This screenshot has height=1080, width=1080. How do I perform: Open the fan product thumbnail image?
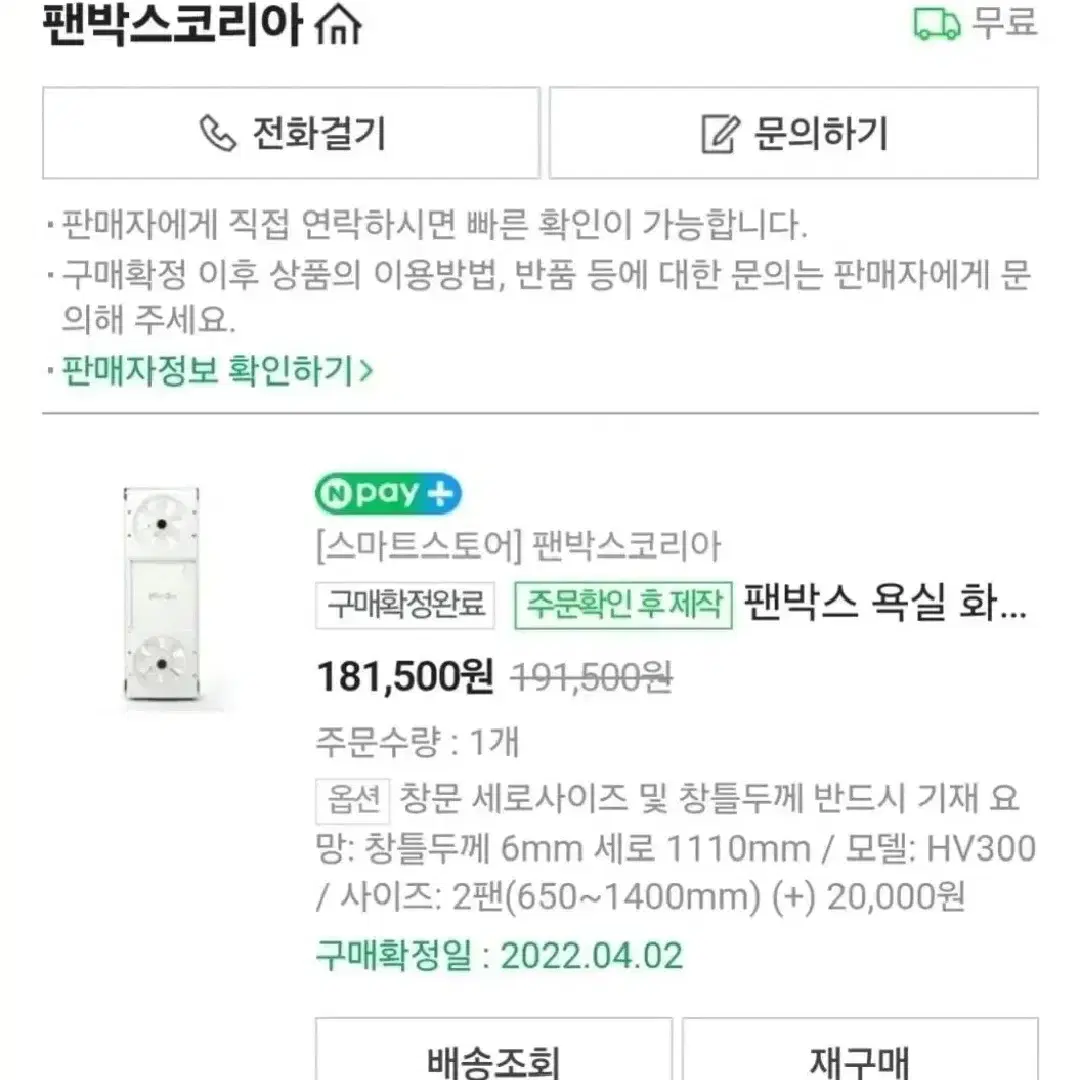click(x=162, y=596)
